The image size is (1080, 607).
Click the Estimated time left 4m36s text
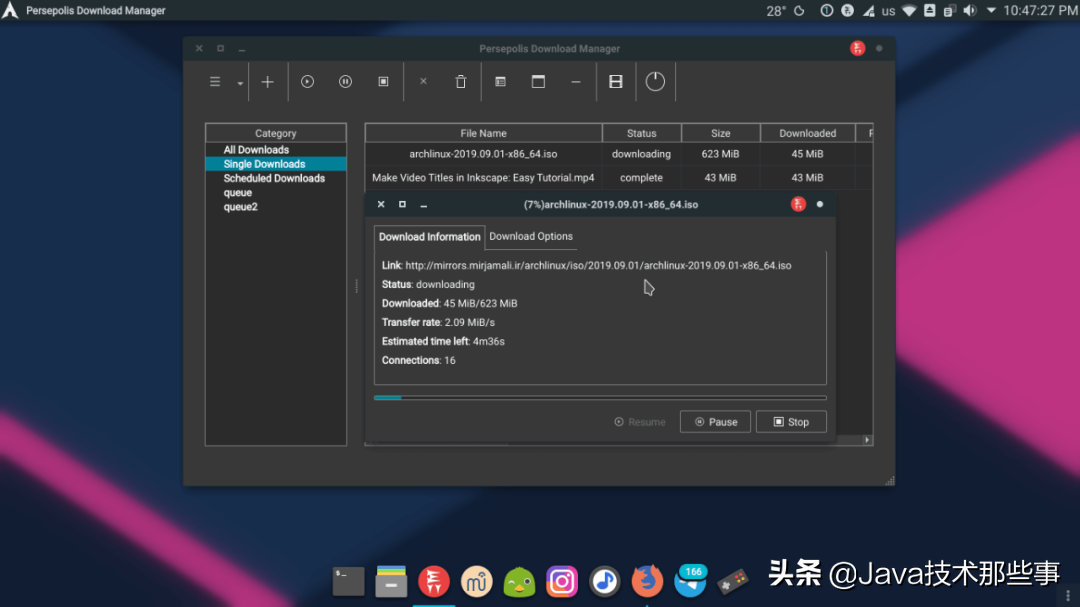(443, 341)
